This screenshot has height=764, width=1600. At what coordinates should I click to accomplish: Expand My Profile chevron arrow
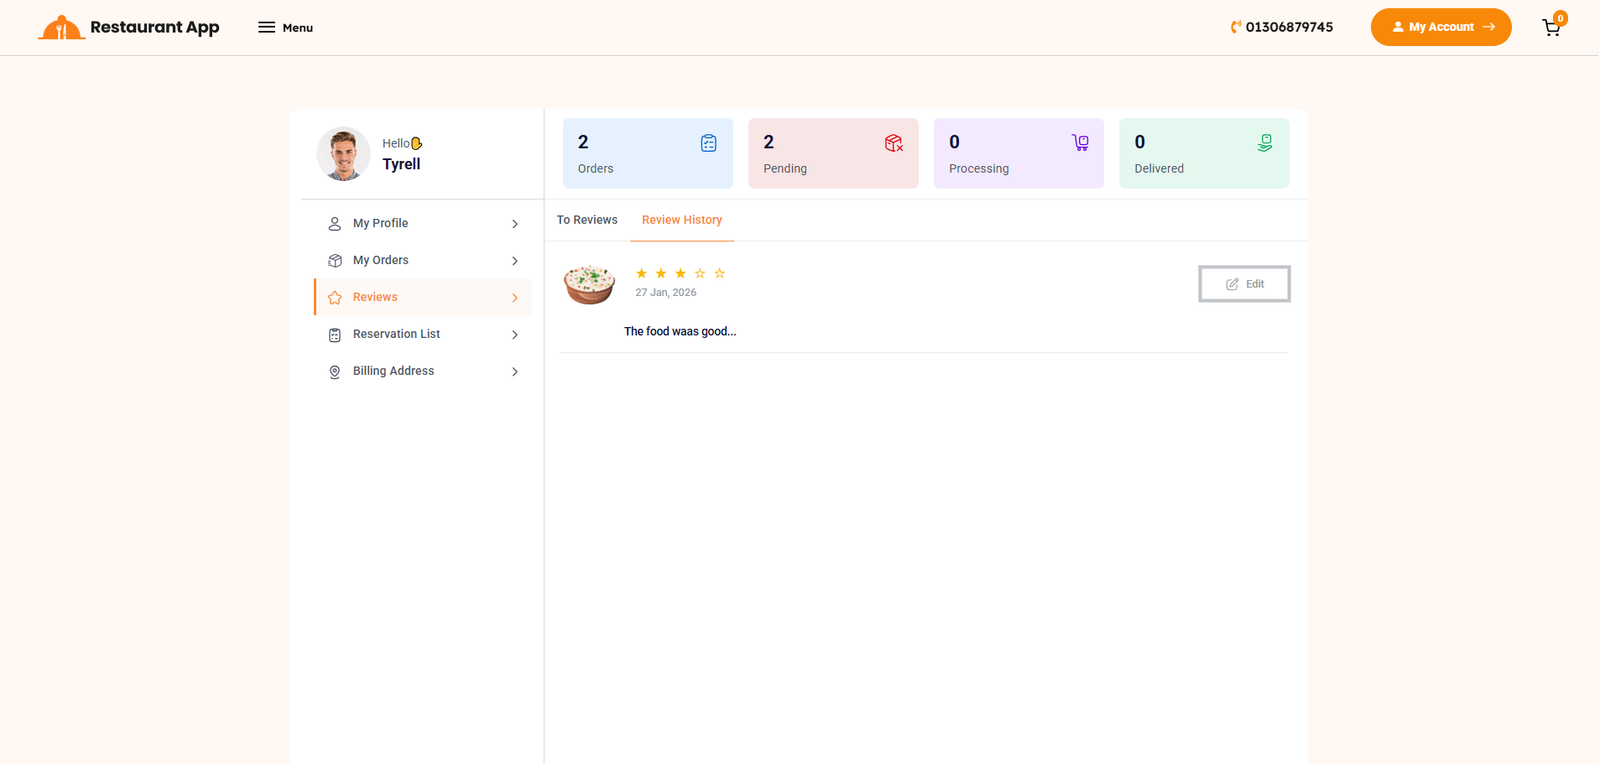click(x=515, y=224)
